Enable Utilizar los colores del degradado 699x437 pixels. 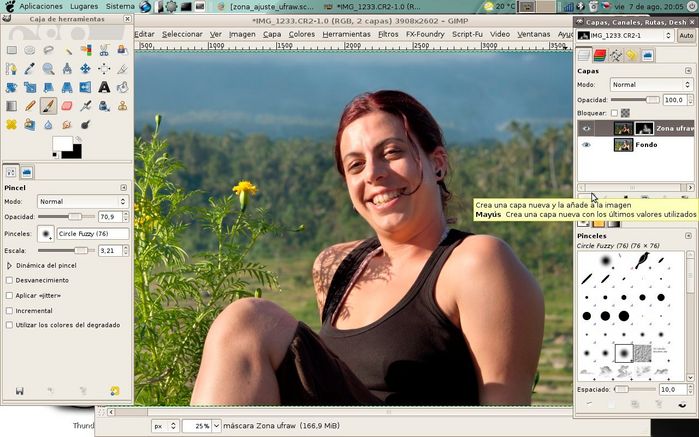[x=9, y=325]
